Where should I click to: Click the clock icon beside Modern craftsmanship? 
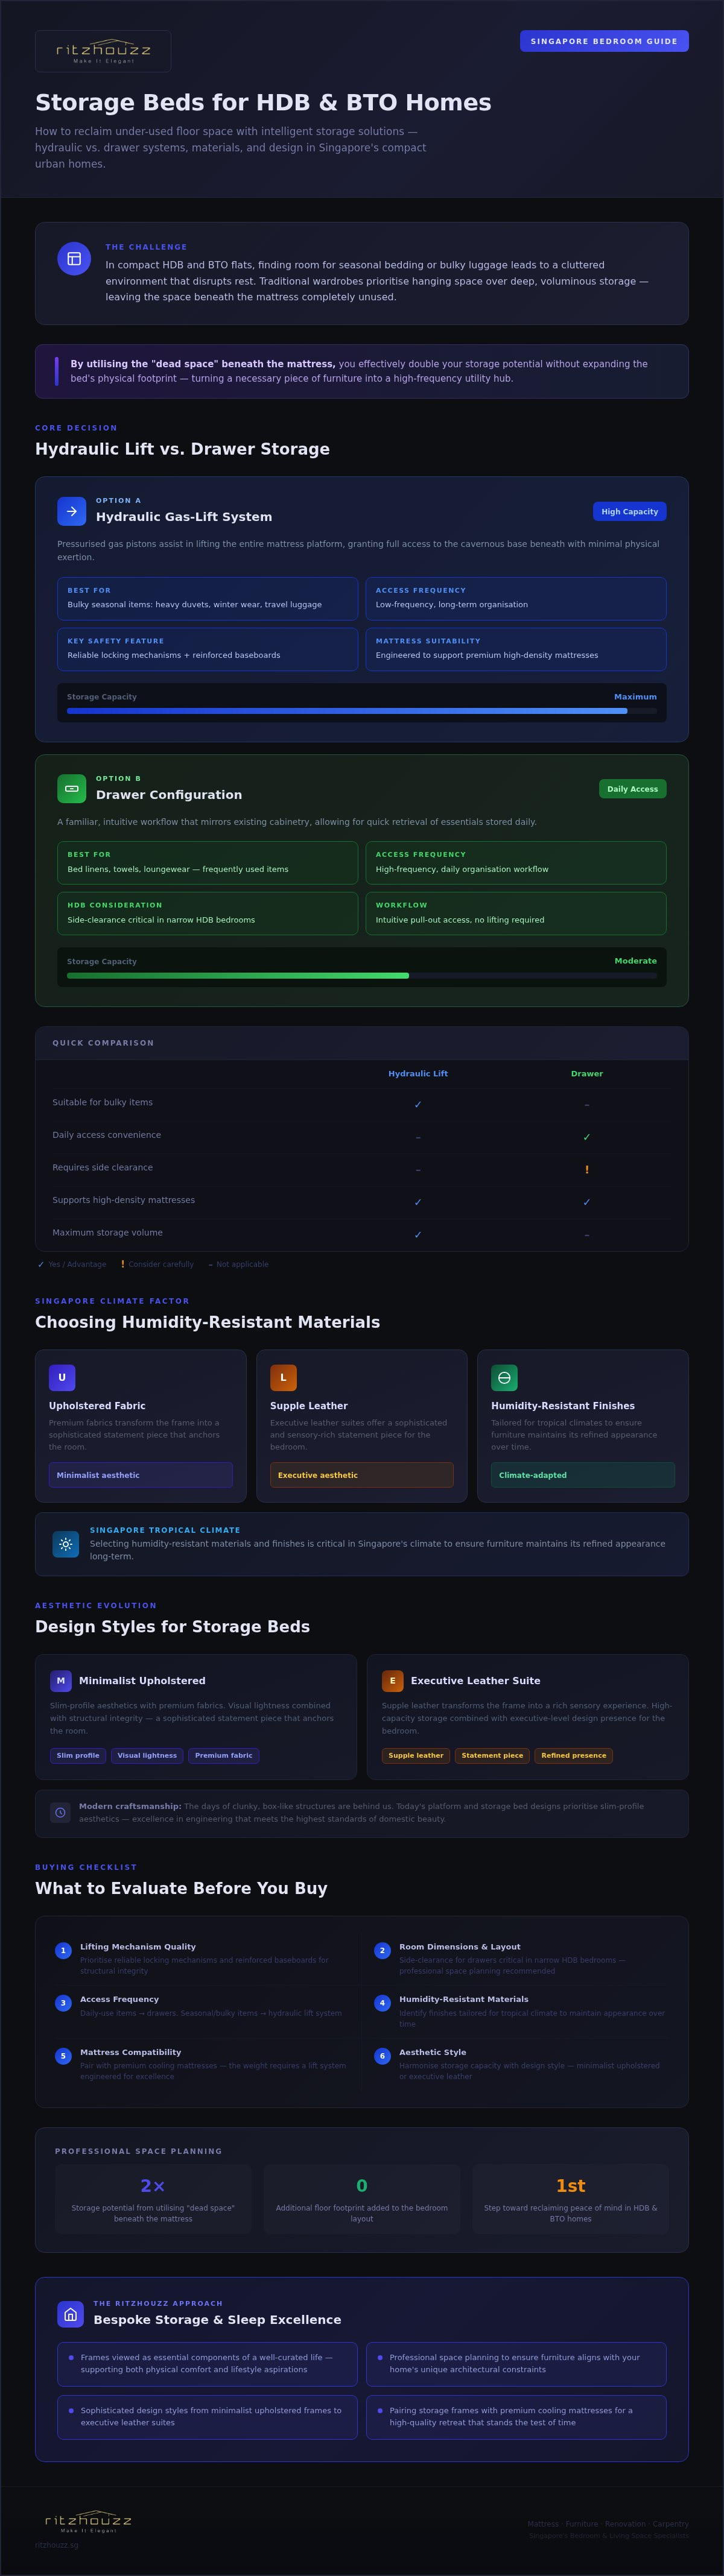coord(60,1812)
